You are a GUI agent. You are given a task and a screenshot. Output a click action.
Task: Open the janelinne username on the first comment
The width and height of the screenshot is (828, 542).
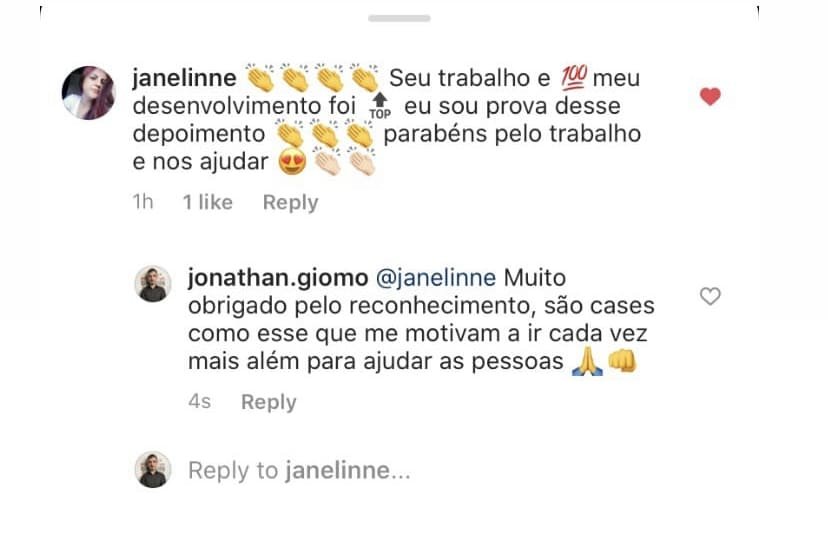coord(185,78)
